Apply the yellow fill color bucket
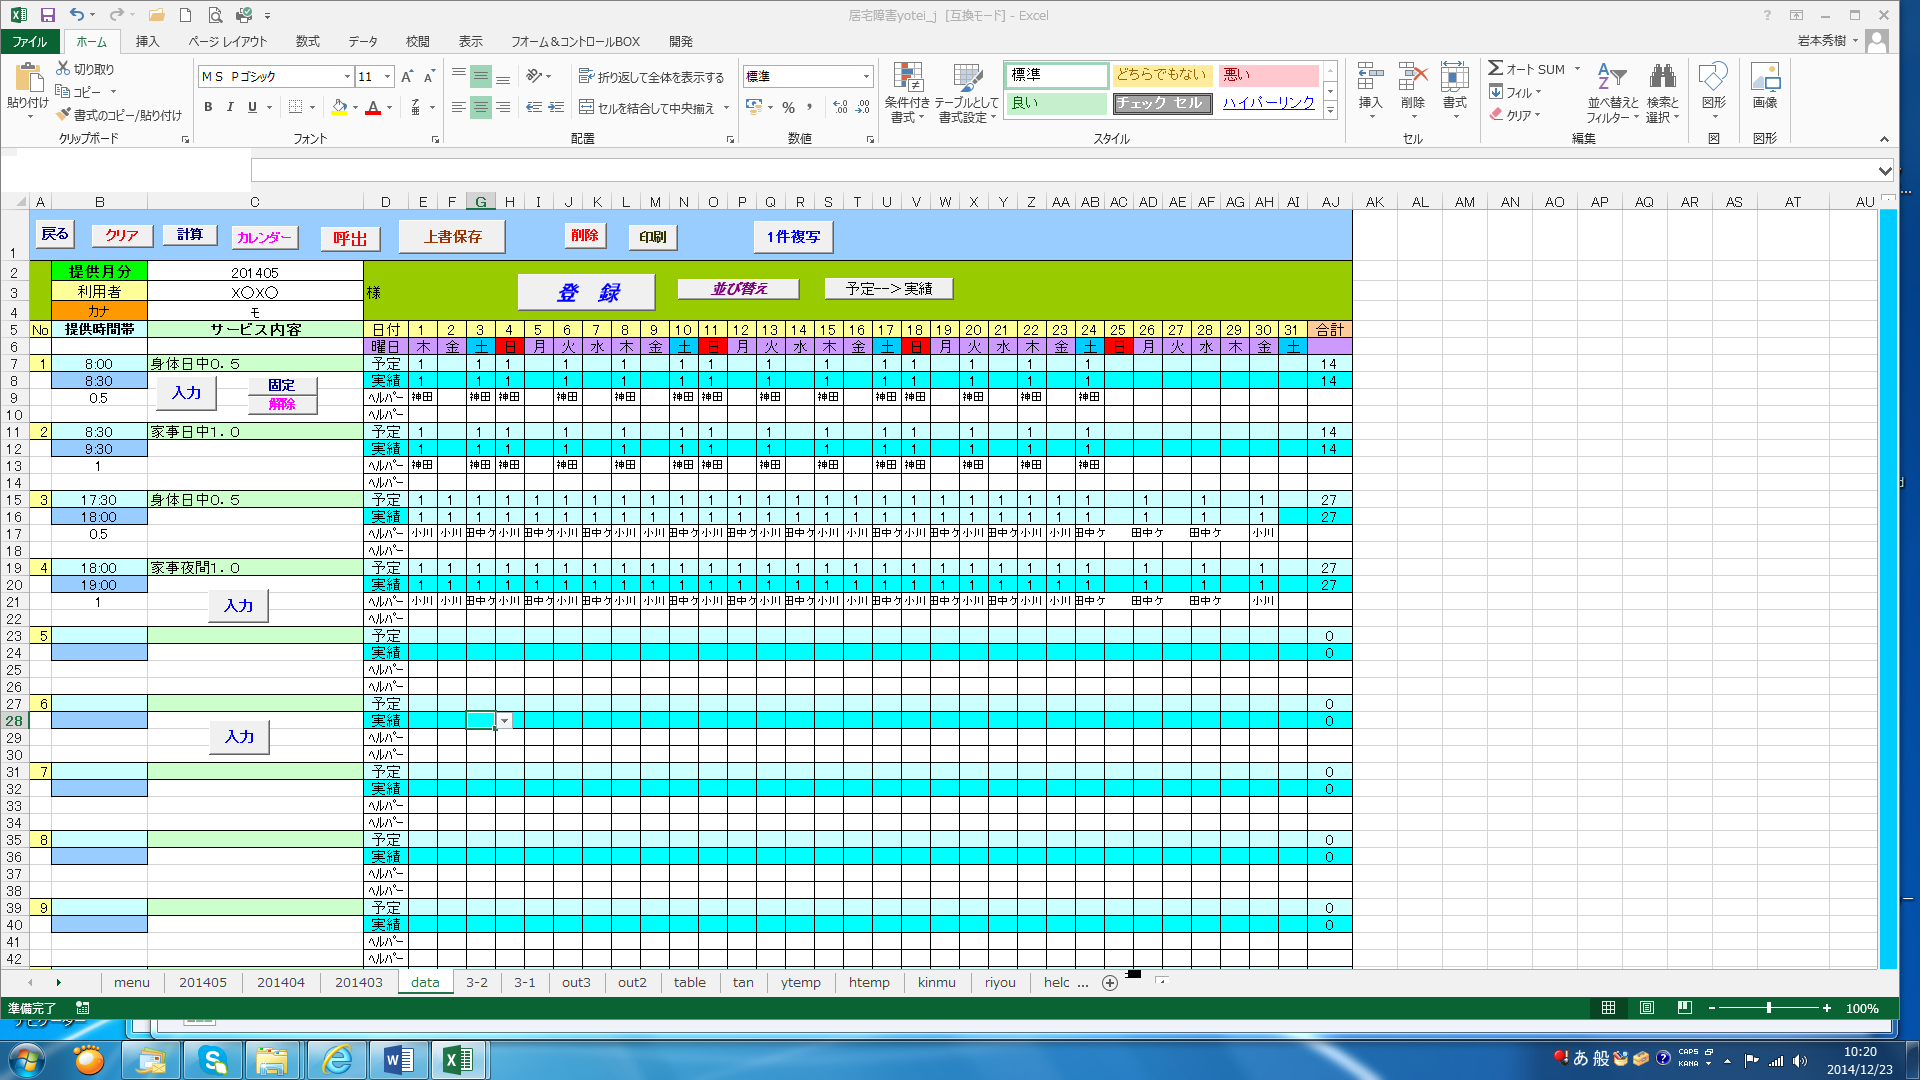Screen dimensions: 1920x1080 pos(339,107)
